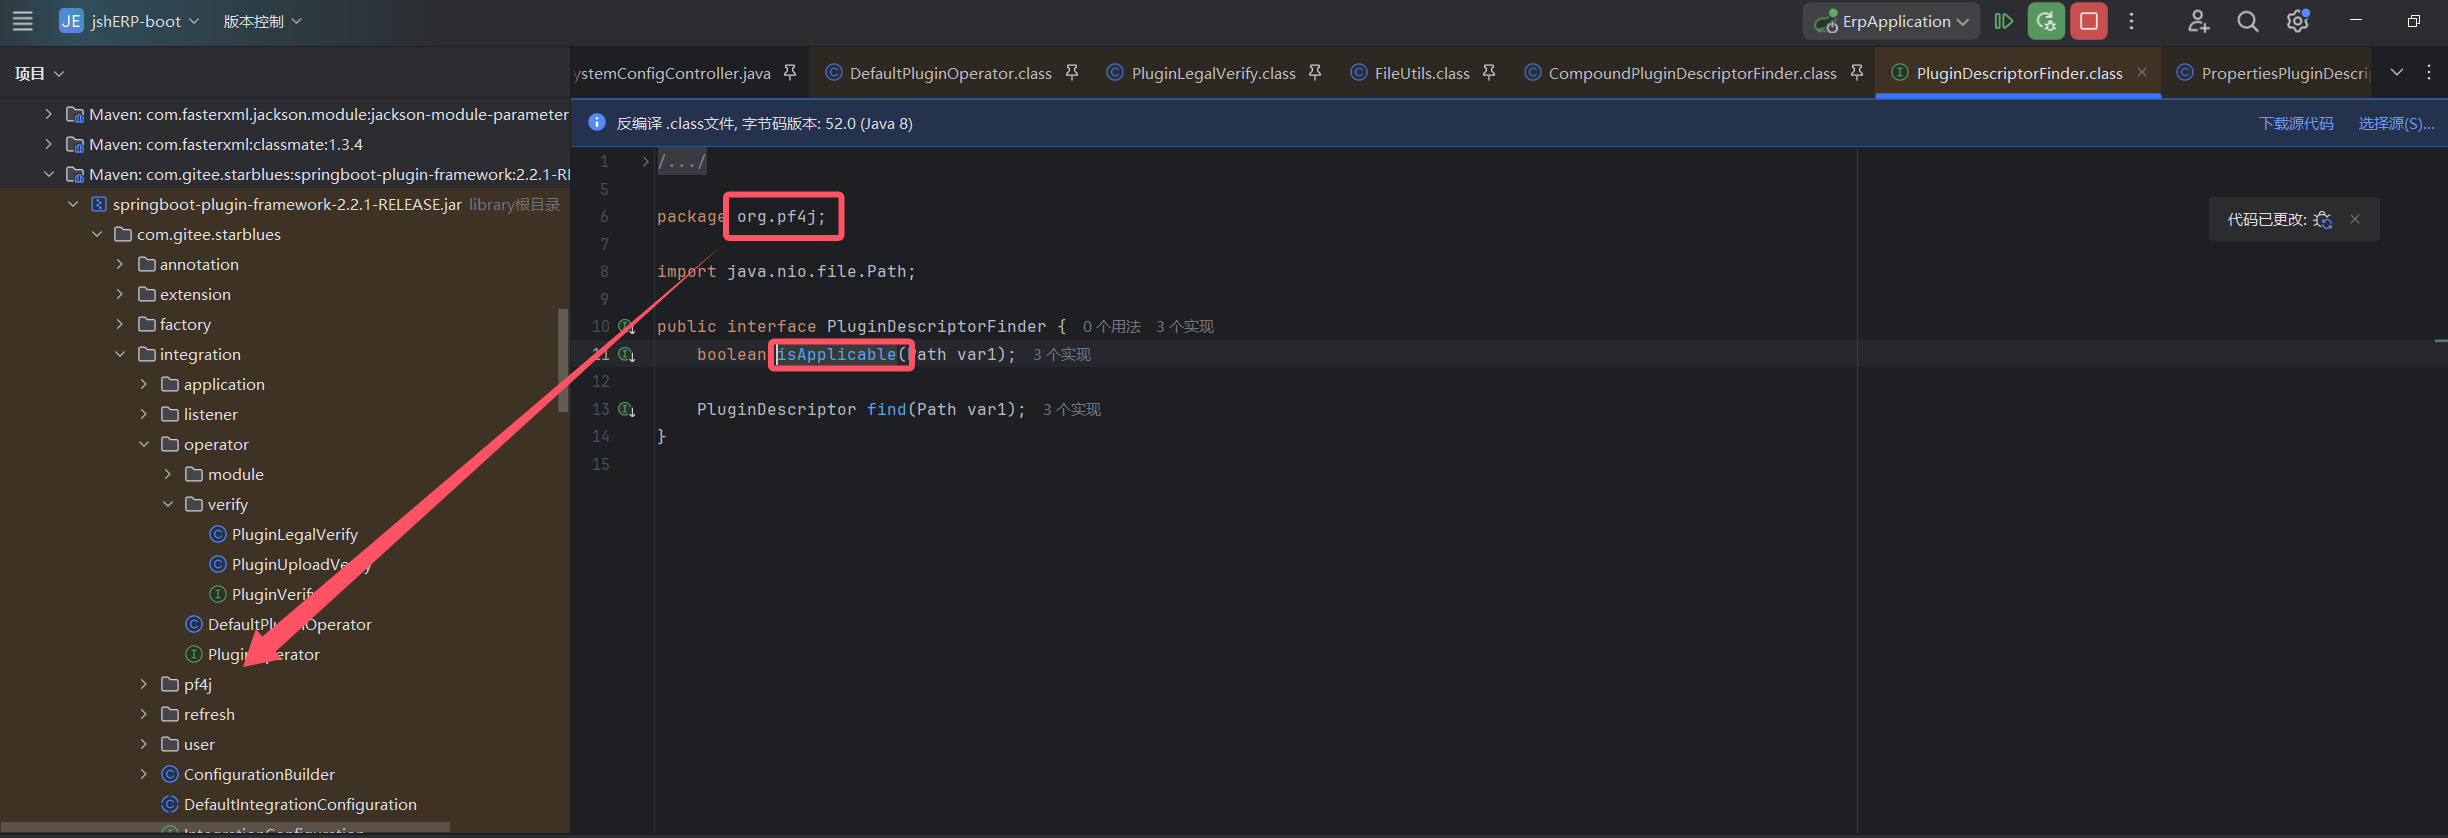Click the isApplicable method name in editor
Screen dimensions: 2448x838
[x=836, y=354]
